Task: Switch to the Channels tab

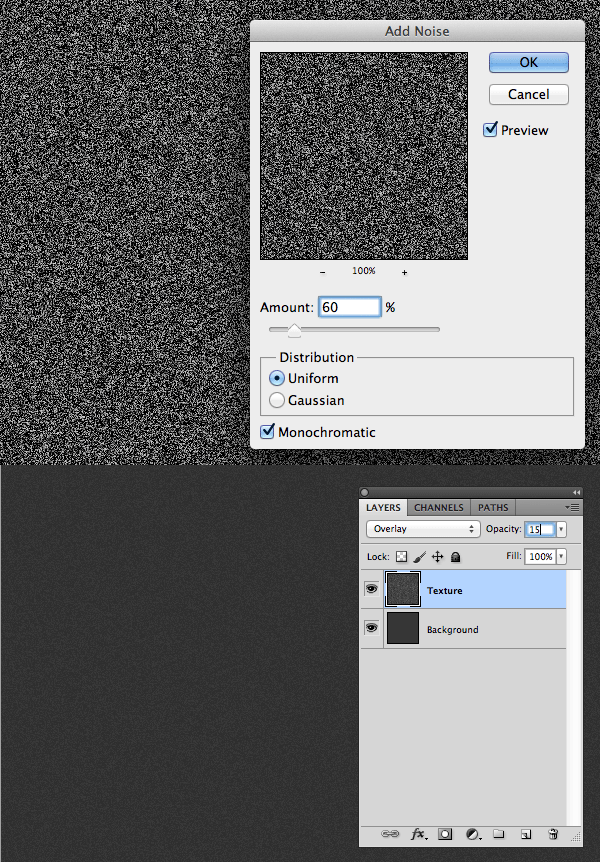Action: pos(439,507)
